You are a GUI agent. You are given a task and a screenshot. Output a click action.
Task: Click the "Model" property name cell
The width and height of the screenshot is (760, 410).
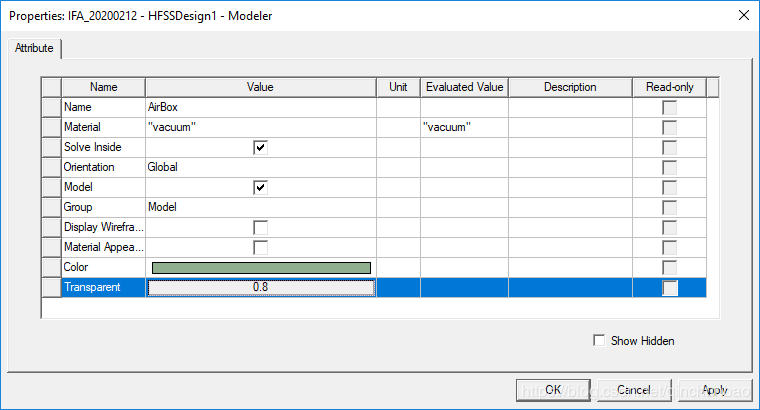[103, 187]
